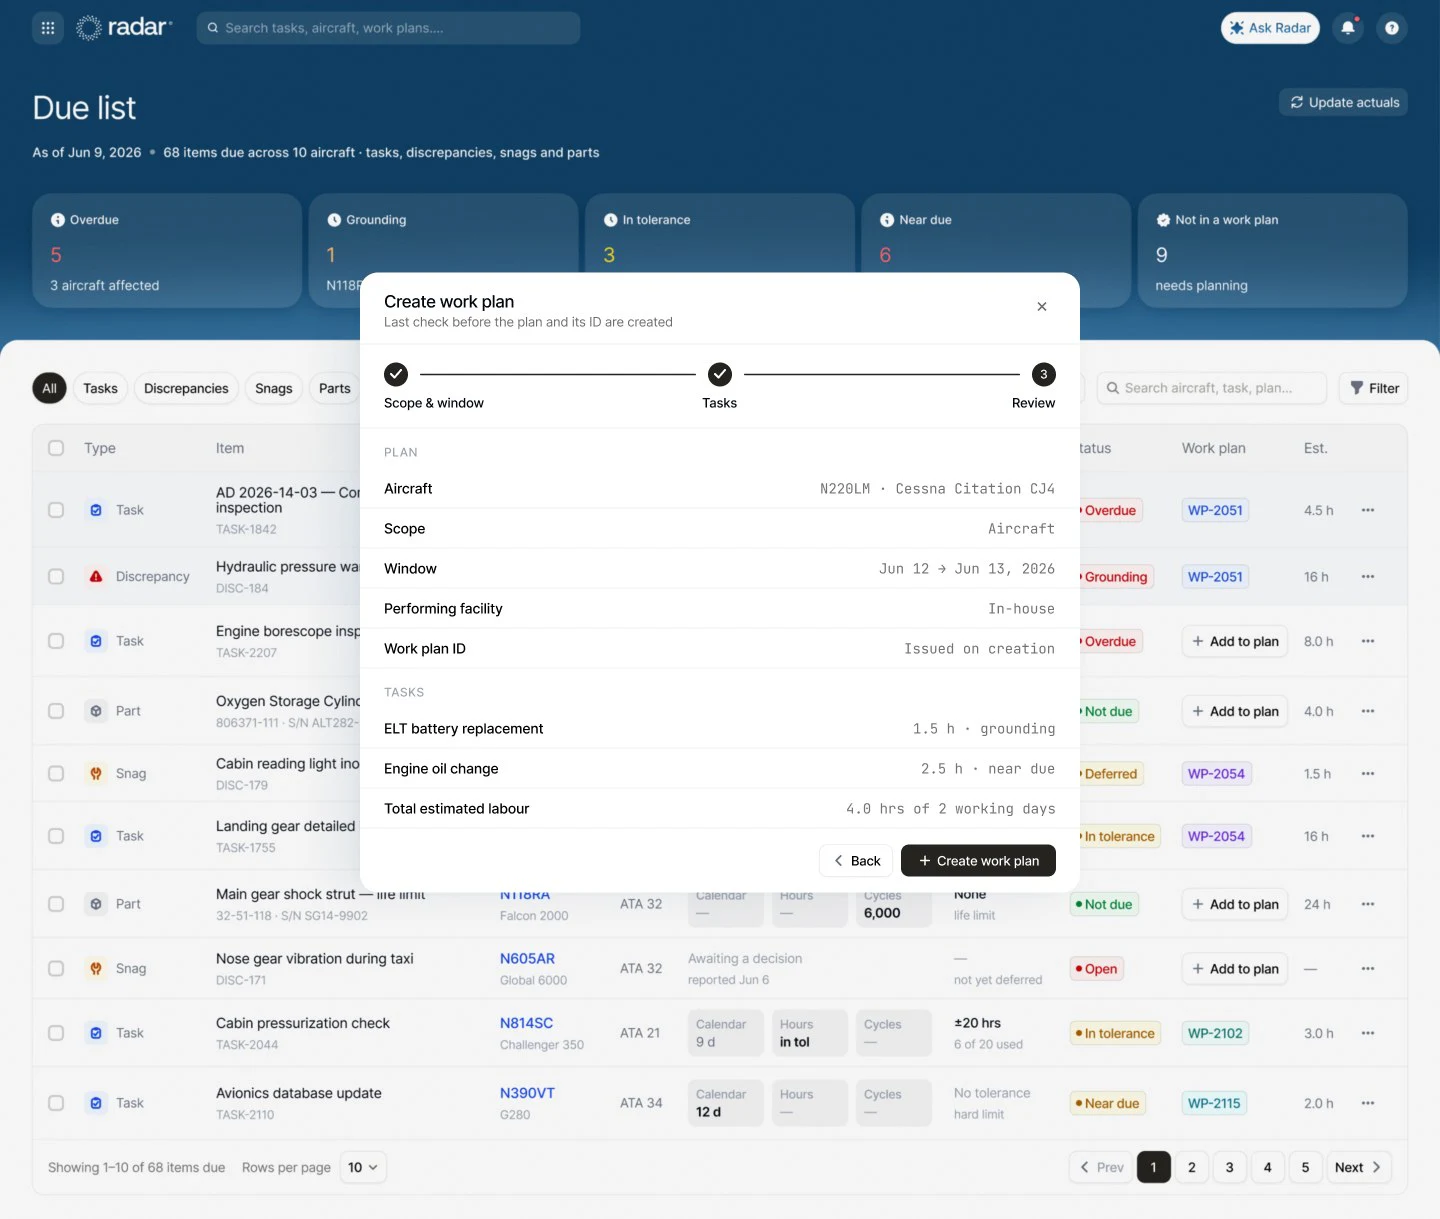The image size is (1440, 1219).
Task: Switch to the Discrepancies tab
Action: pos(186,388)
